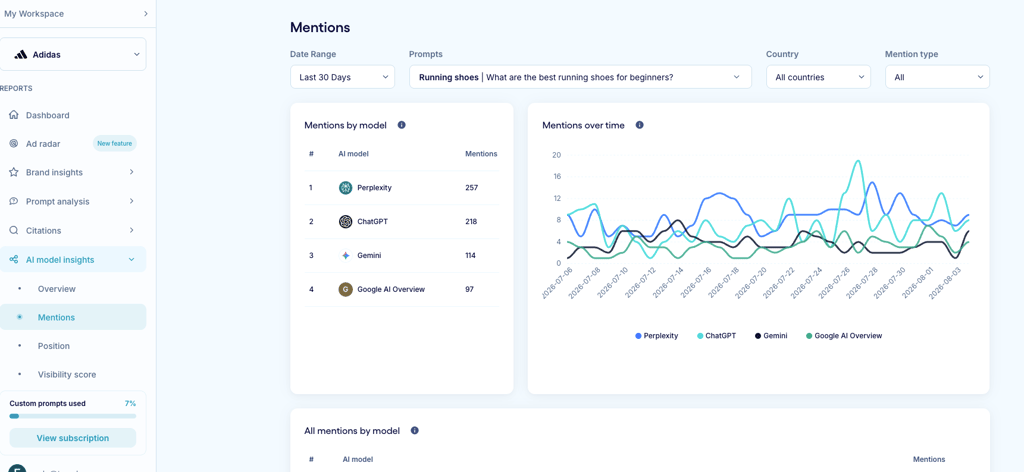Click ChatGPT row mentions value 218
This screenshot has height=472, width=1024.
coord(471,222)
